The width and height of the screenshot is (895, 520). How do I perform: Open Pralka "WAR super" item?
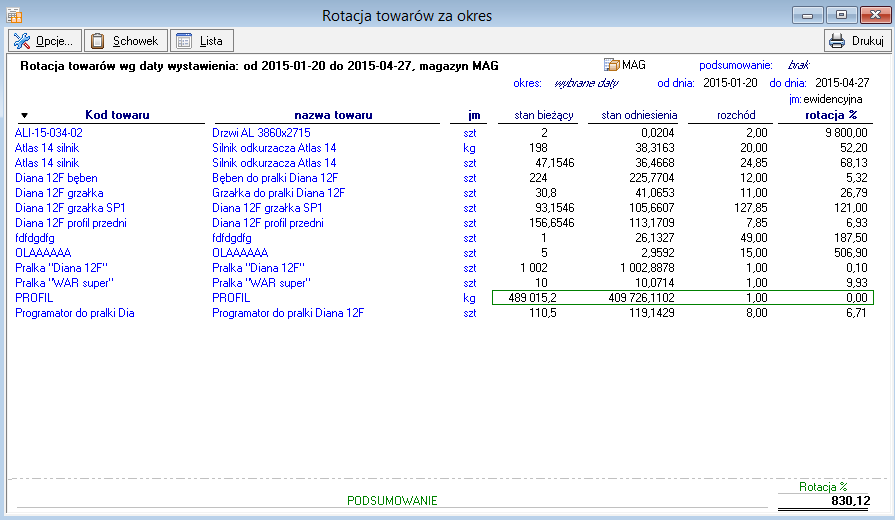(60, 283)
